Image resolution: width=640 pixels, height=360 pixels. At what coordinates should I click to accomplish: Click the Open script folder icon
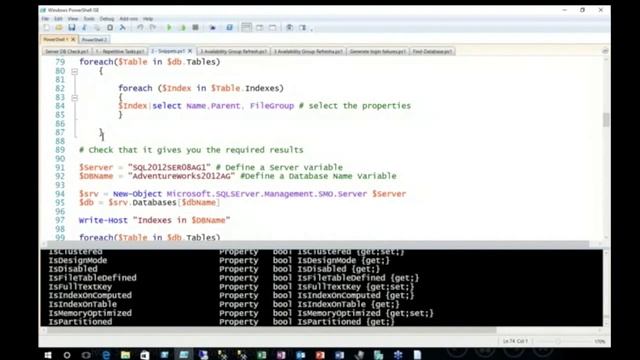(x=59, y=28)
